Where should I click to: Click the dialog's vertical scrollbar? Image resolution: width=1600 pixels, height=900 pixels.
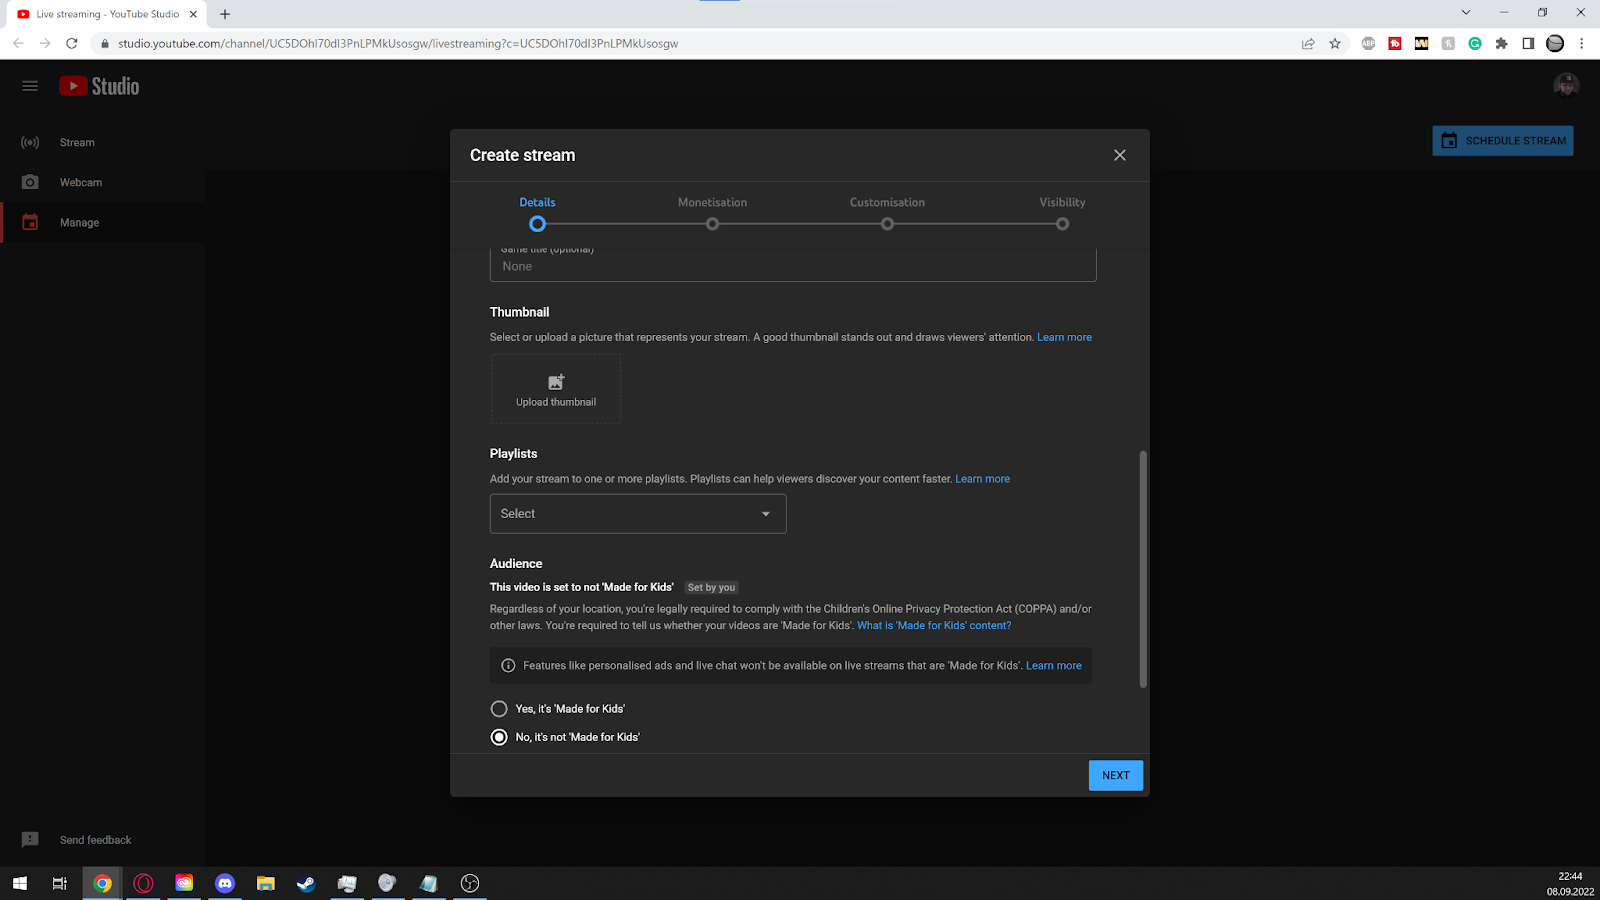[x=1143, y=568]
